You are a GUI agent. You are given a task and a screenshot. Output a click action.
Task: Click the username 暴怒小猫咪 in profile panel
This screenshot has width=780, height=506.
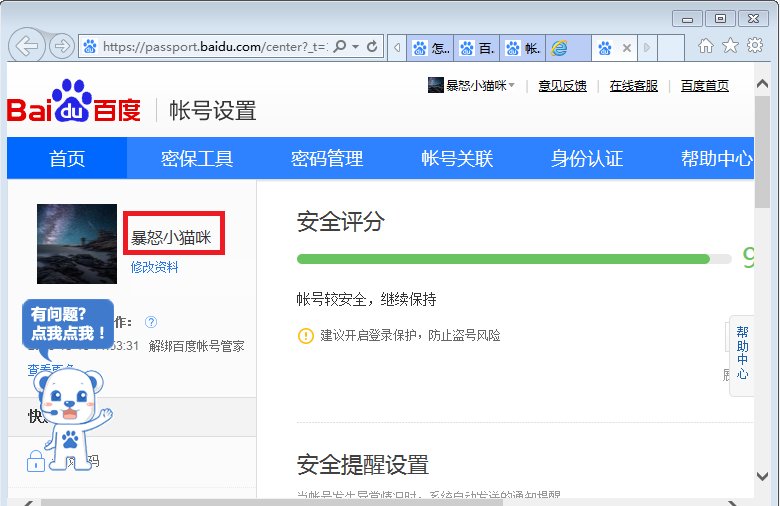[x=171, y=238]
